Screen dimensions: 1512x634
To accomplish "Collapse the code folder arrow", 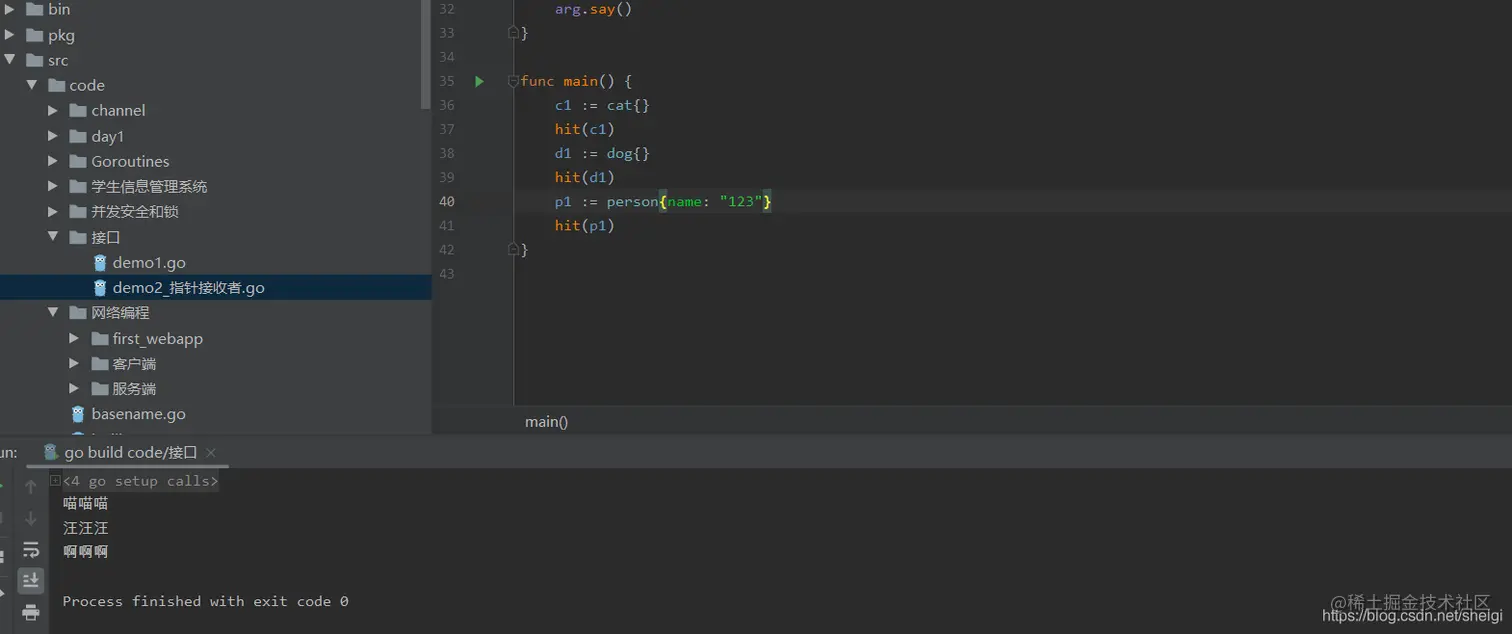I will point(31,85).
